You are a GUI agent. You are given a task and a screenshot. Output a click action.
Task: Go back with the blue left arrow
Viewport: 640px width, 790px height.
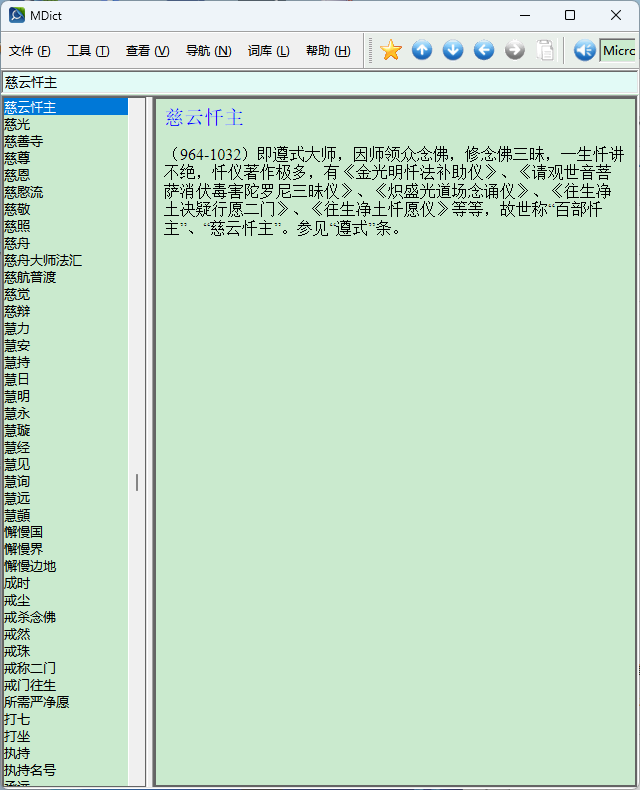(x=484, y=50)
